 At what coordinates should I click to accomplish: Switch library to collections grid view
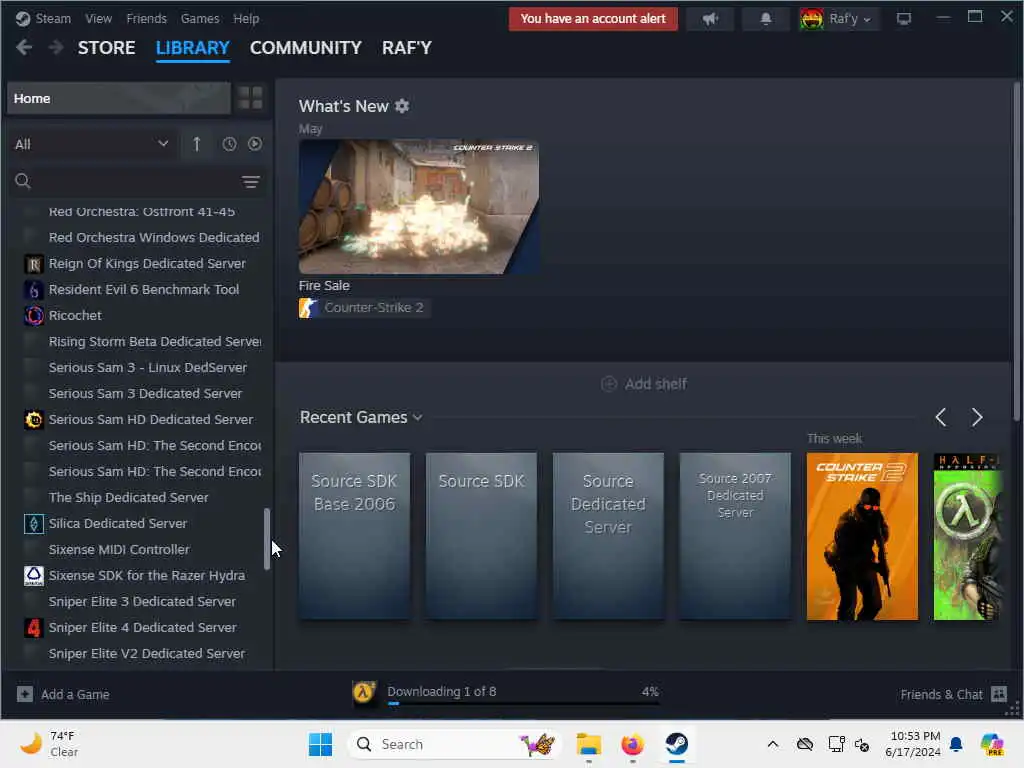pos(250,98)
